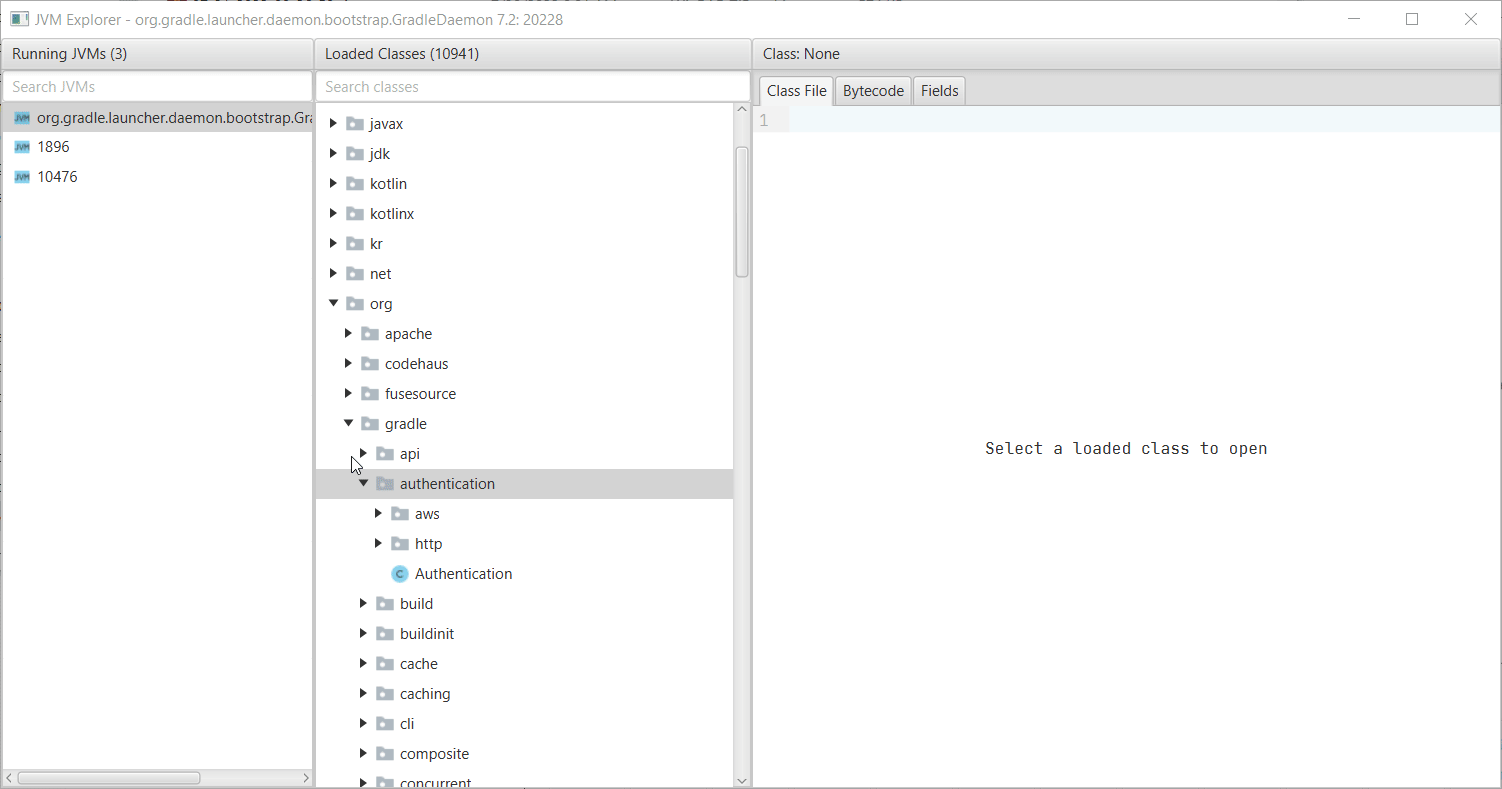Select the org.gradle.launcher.daemon JVM entry
The width and height of the screenshot is (1502, 789).
pyautogui.click(x=157, y=118)
